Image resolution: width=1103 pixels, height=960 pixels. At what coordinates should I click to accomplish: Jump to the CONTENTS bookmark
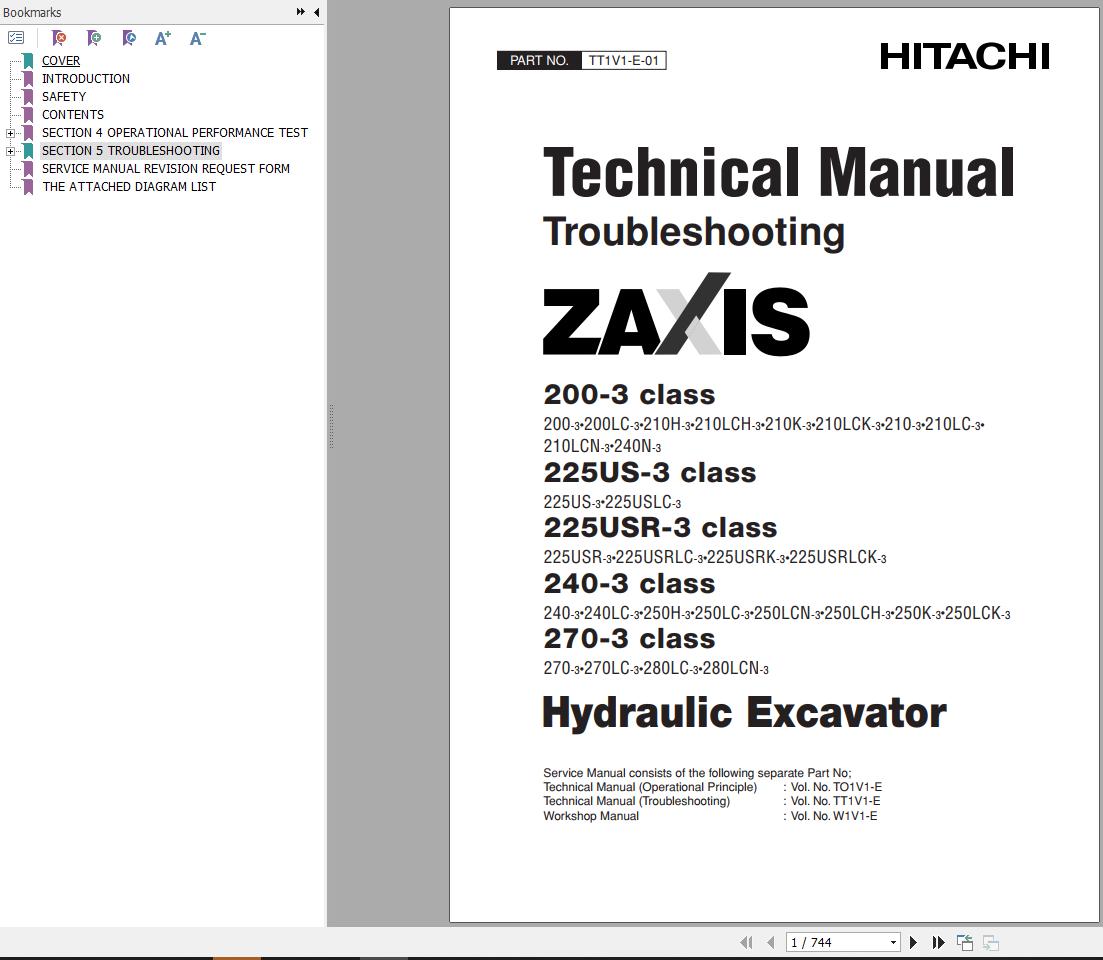point(72,115)
